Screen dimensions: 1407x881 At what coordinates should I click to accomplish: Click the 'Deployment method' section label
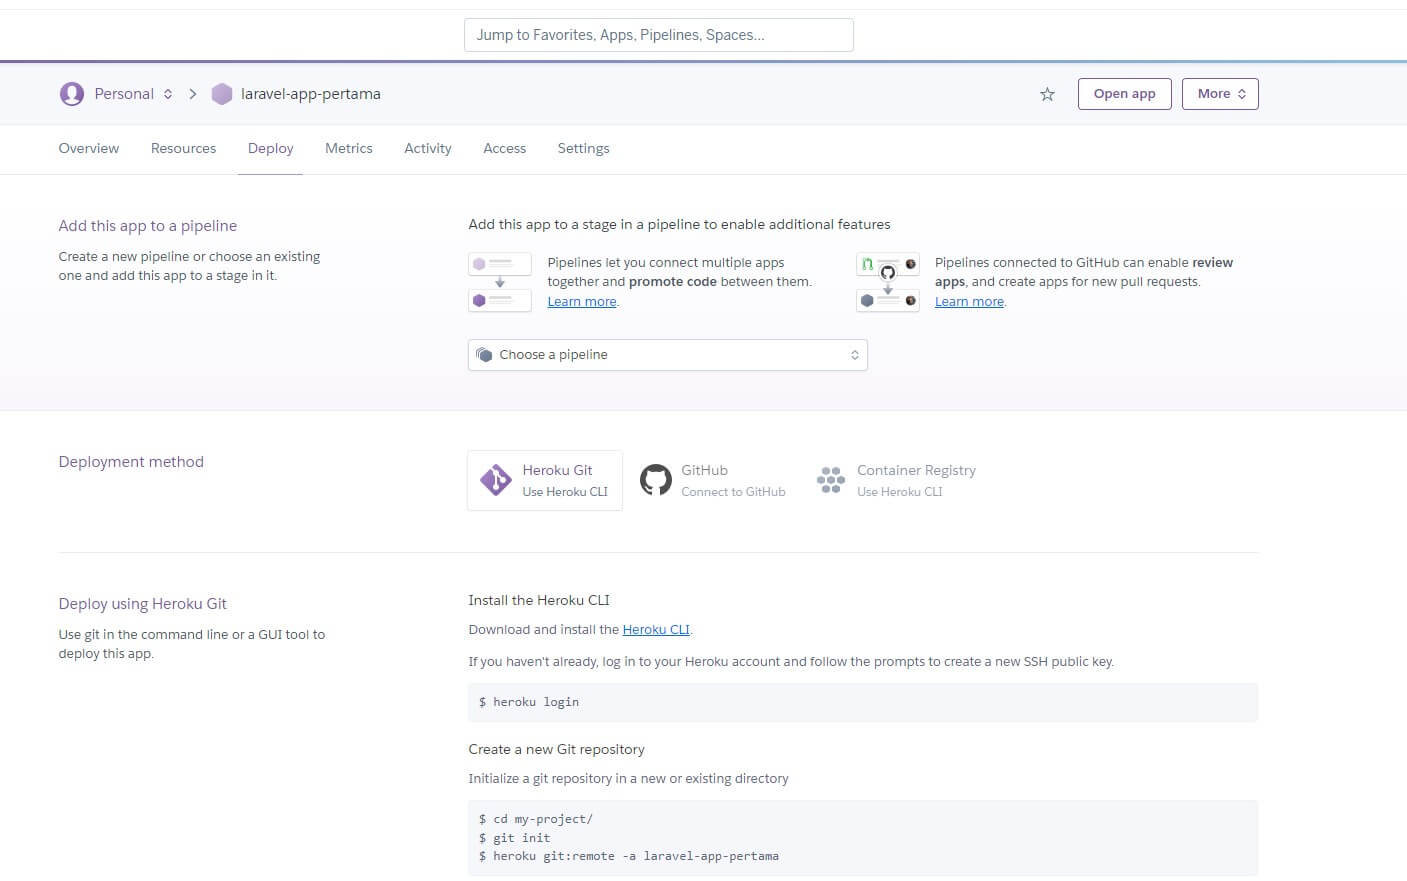(131, 462)
